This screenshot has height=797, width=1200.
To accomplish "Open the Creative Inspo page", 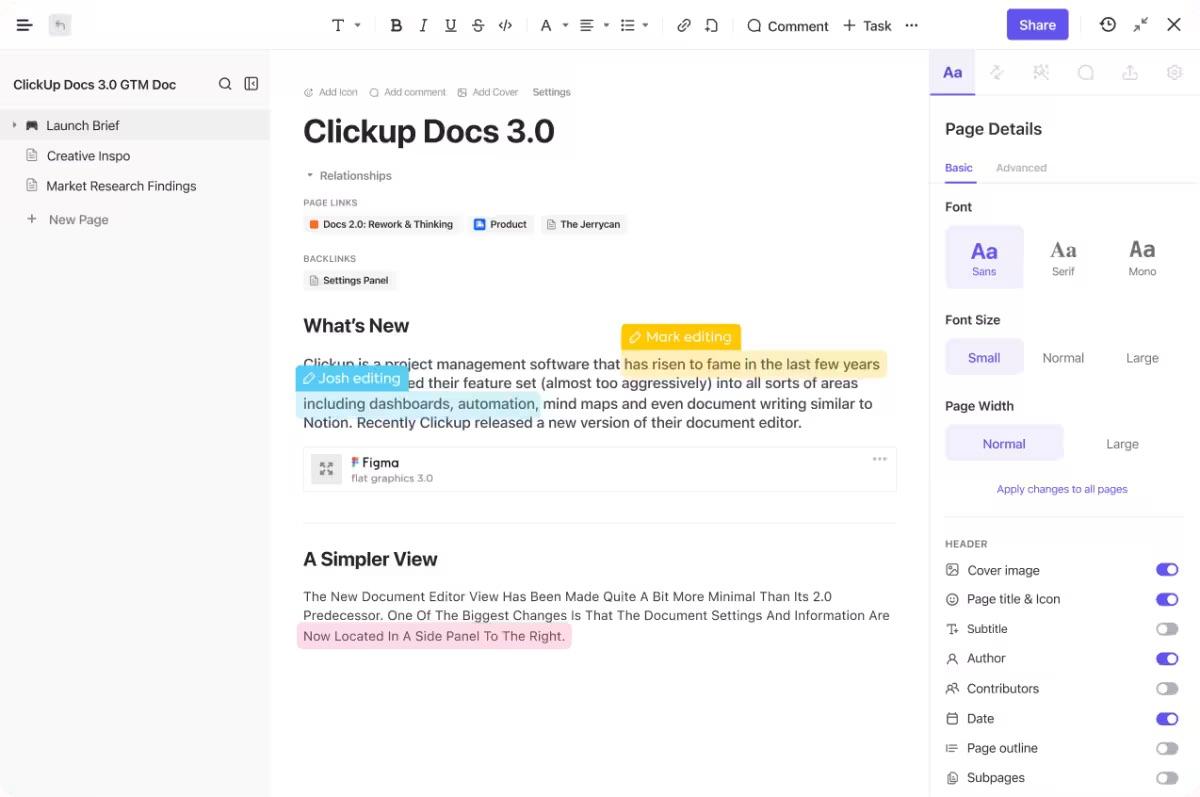I will tap(88, 156).
